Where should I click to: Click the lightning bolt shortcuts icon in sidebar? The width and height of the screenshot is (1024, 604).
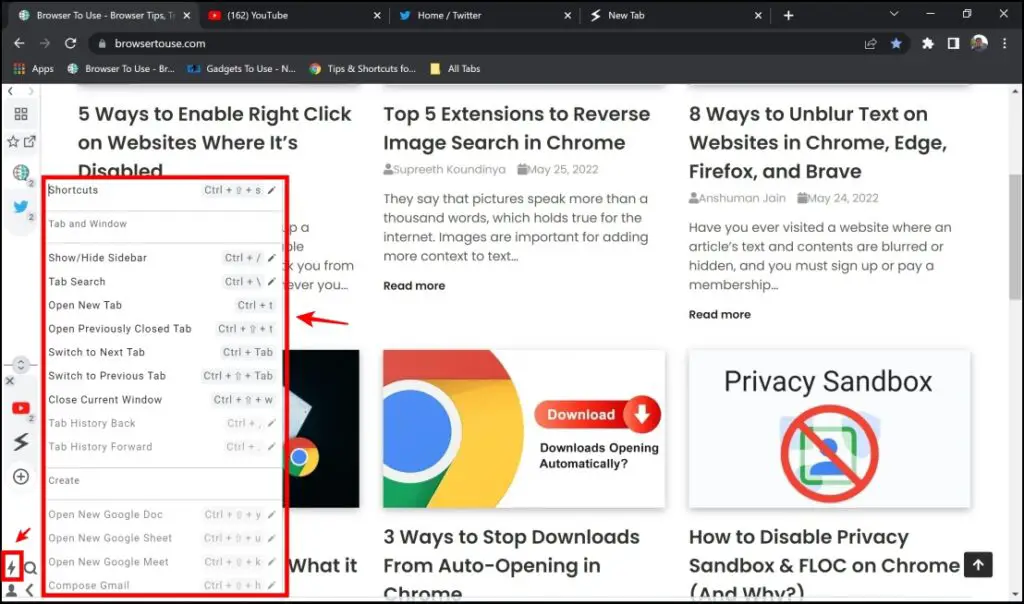11,566
